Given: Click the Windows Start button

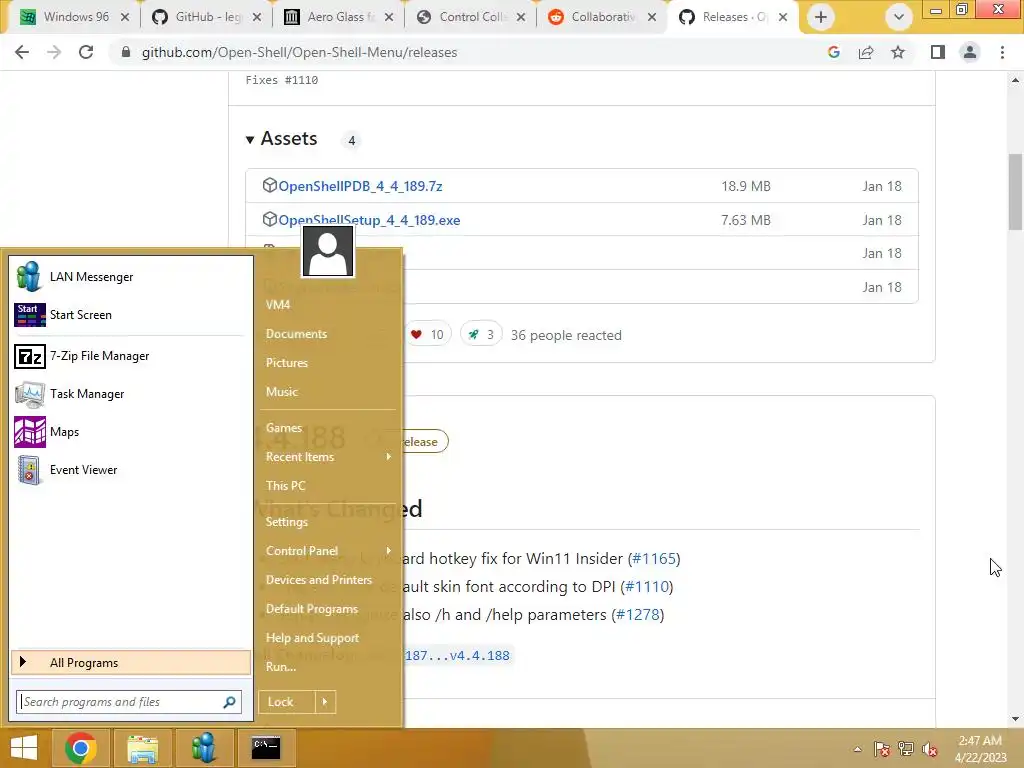Looking at the screenshot, I should (x=24, y=748).
